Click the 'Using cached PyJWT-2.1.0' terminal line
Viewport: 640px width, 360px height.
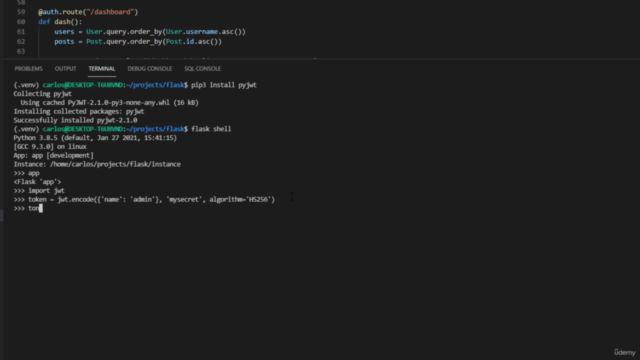pos(109,102)
